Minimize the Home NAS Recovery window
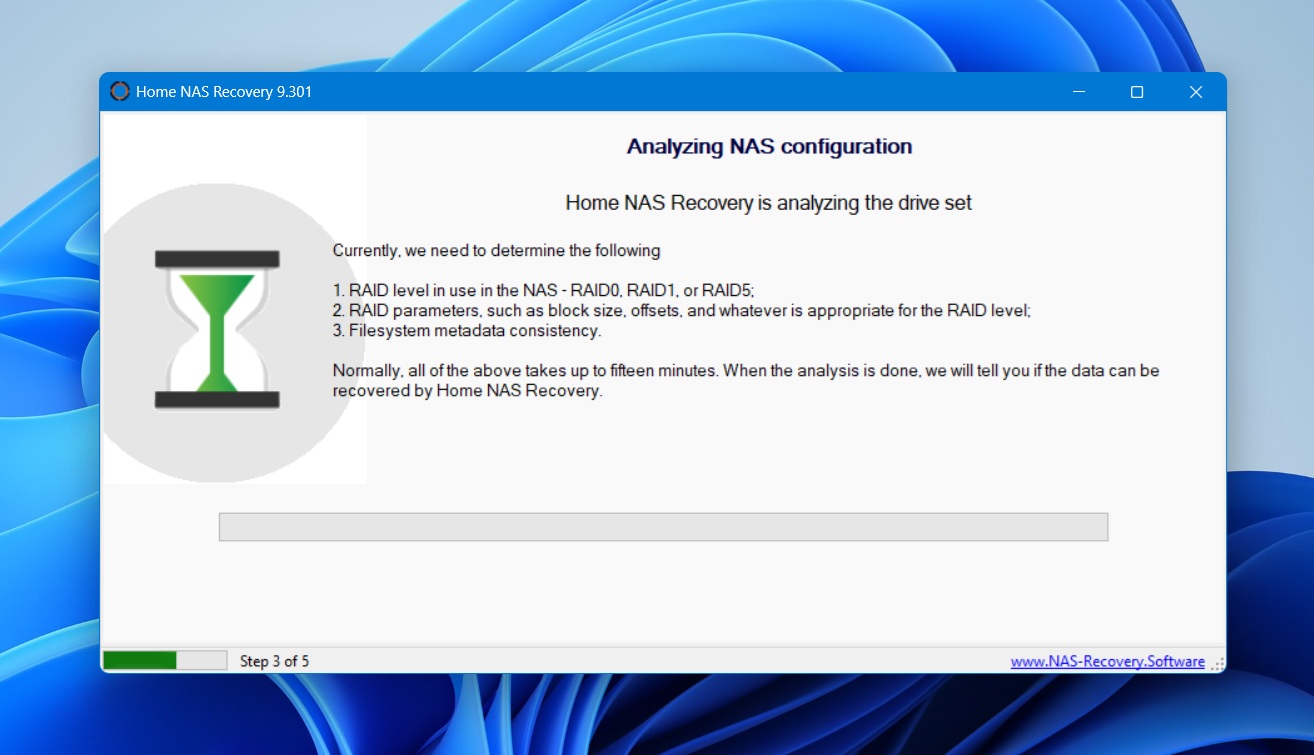Screen dimensions: 1314x755 (1078, 91)
